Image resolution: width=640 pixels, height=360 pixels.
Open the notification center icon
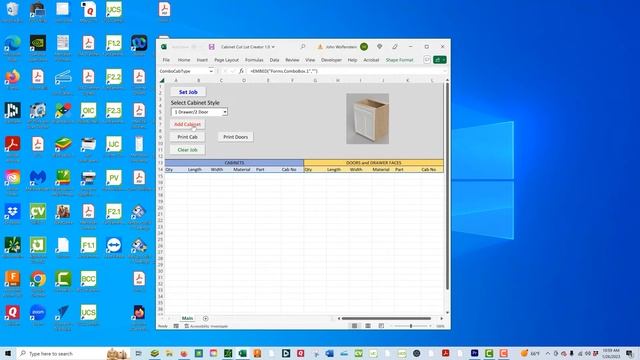point(629,353)
